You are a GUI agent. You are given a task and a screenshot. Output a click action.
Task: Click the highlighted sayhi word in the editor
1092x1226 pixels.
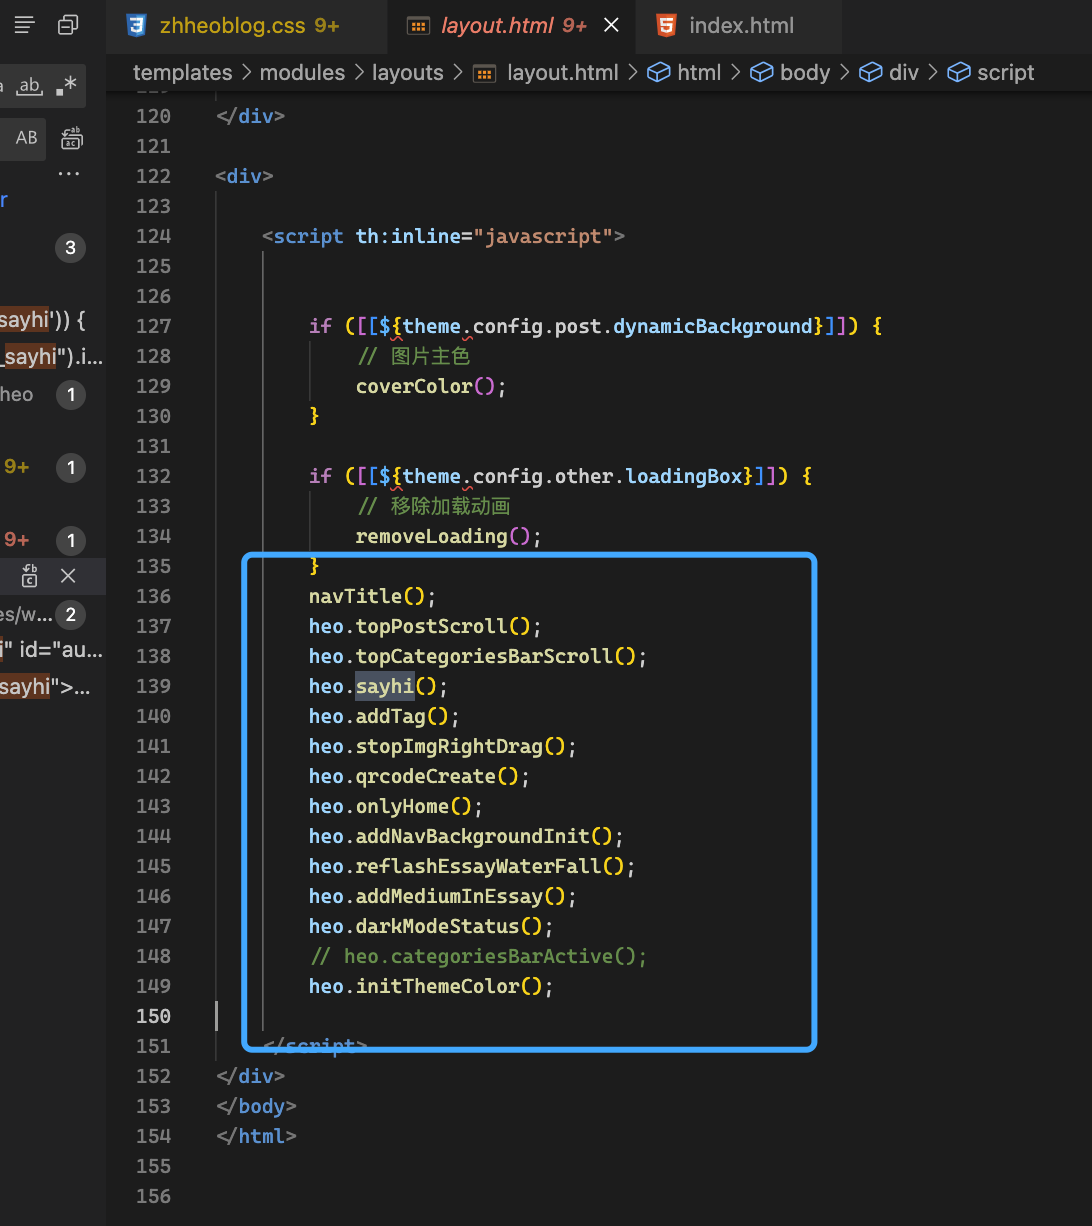(385, 686)
